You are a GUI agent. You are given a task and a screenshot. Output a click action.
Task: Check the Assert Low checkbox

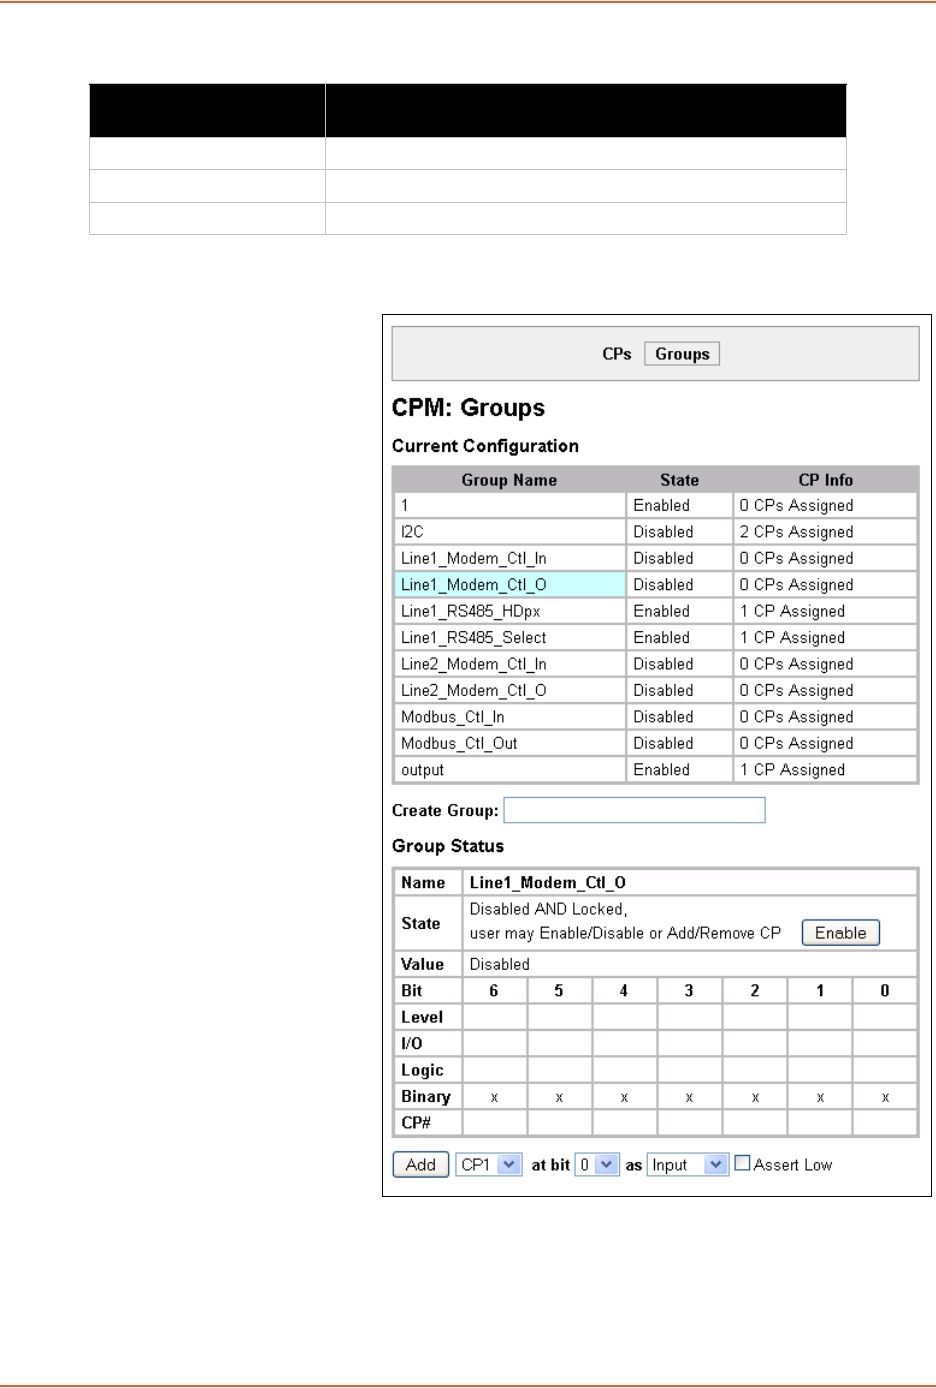(x=742, y=1163)
